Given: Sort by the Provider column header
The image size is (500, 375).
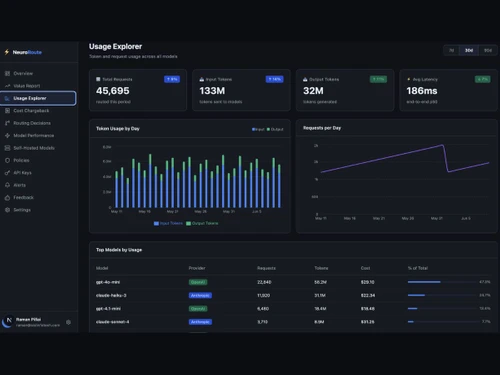Looking at the screenshot, I should (x=197, y=268).
